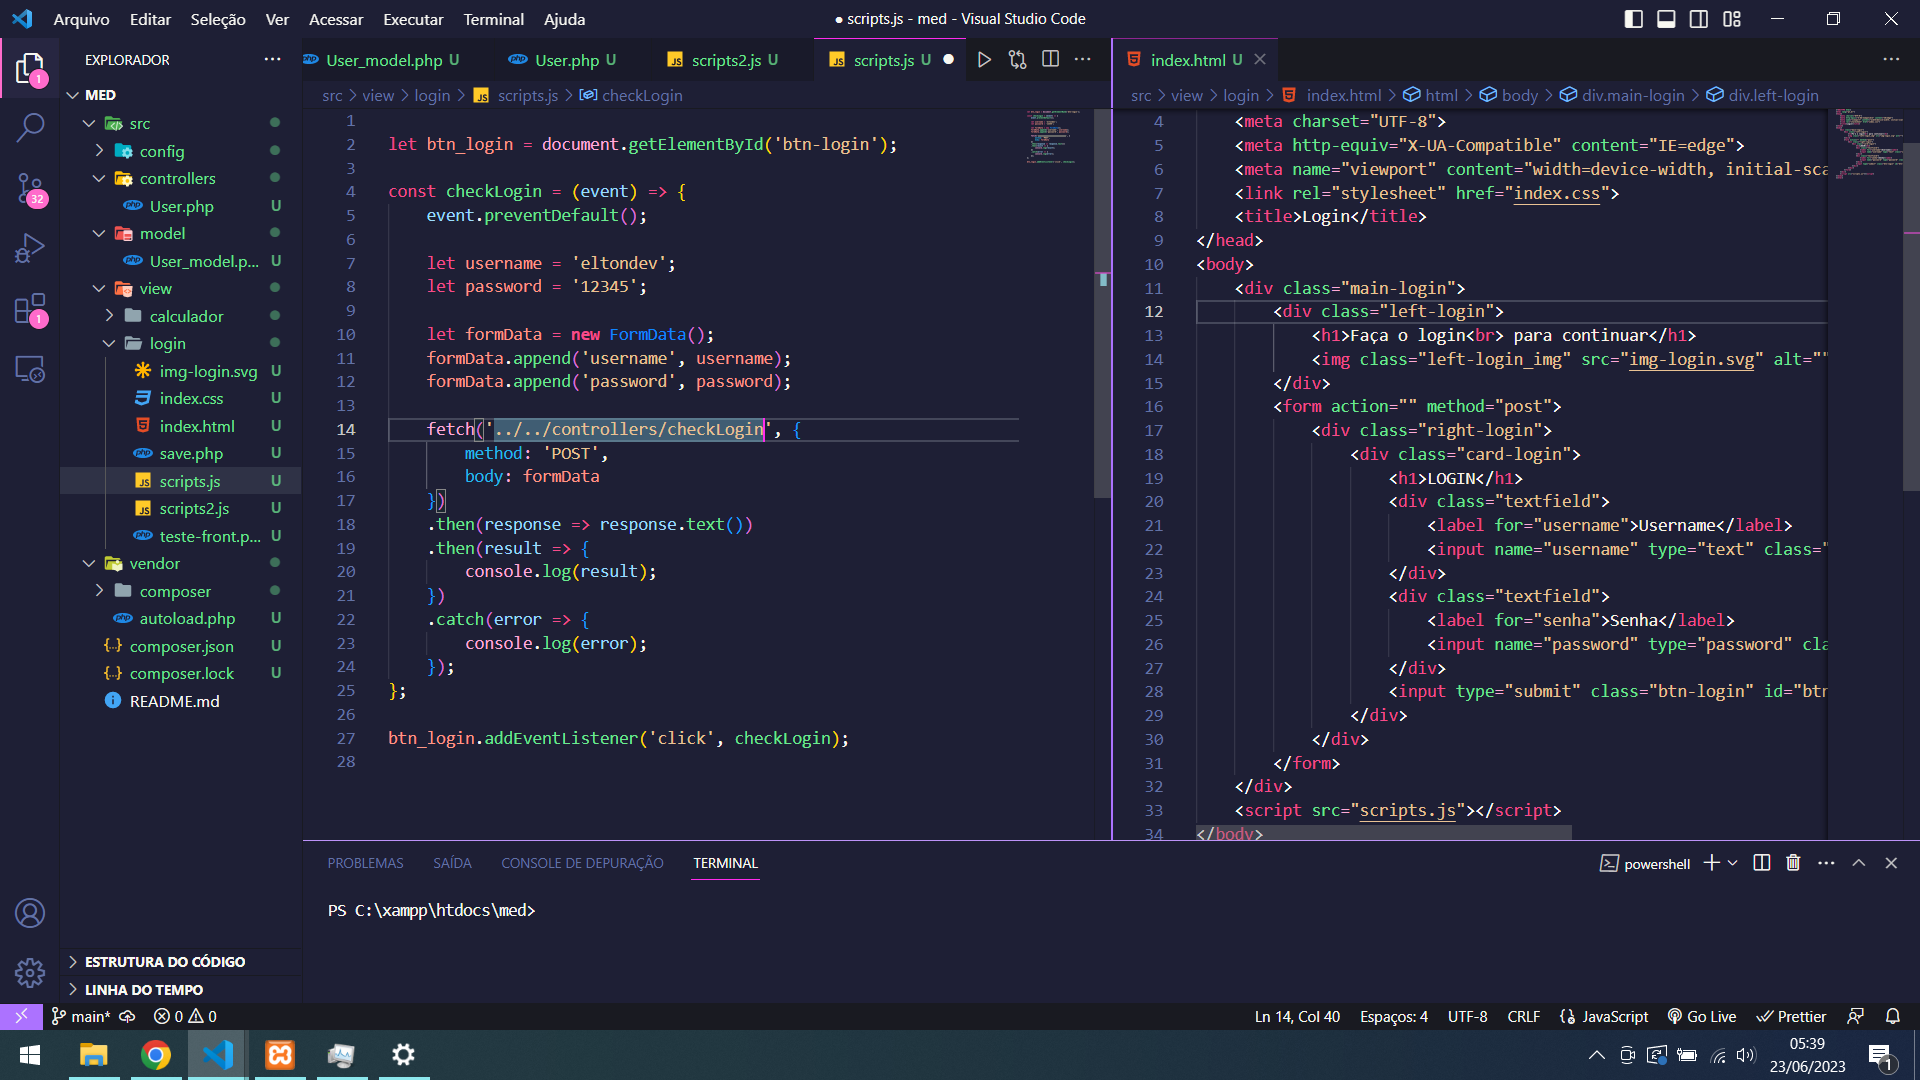Click the Run Code play icon
Viewport: 1920px width, 1080px height.
pos(984,60)
